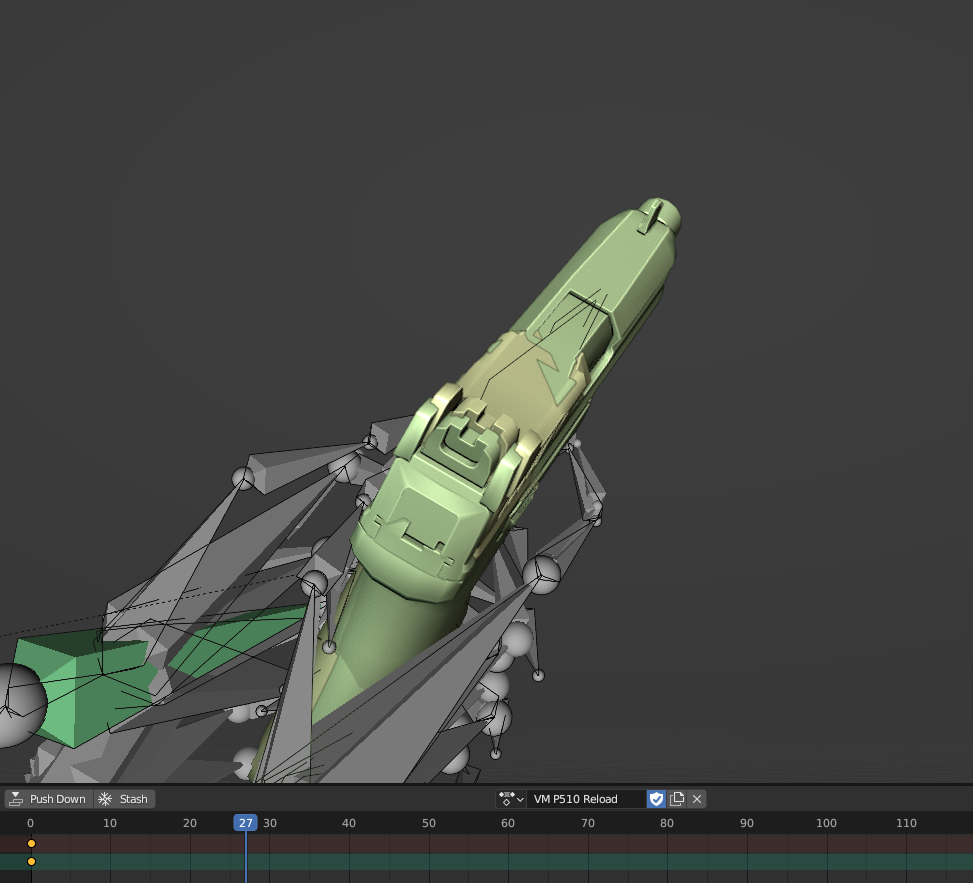Screen dimensions: 973x883
Task: Toggle off the blue shield next to action name
Action: [x=656, y=798]
